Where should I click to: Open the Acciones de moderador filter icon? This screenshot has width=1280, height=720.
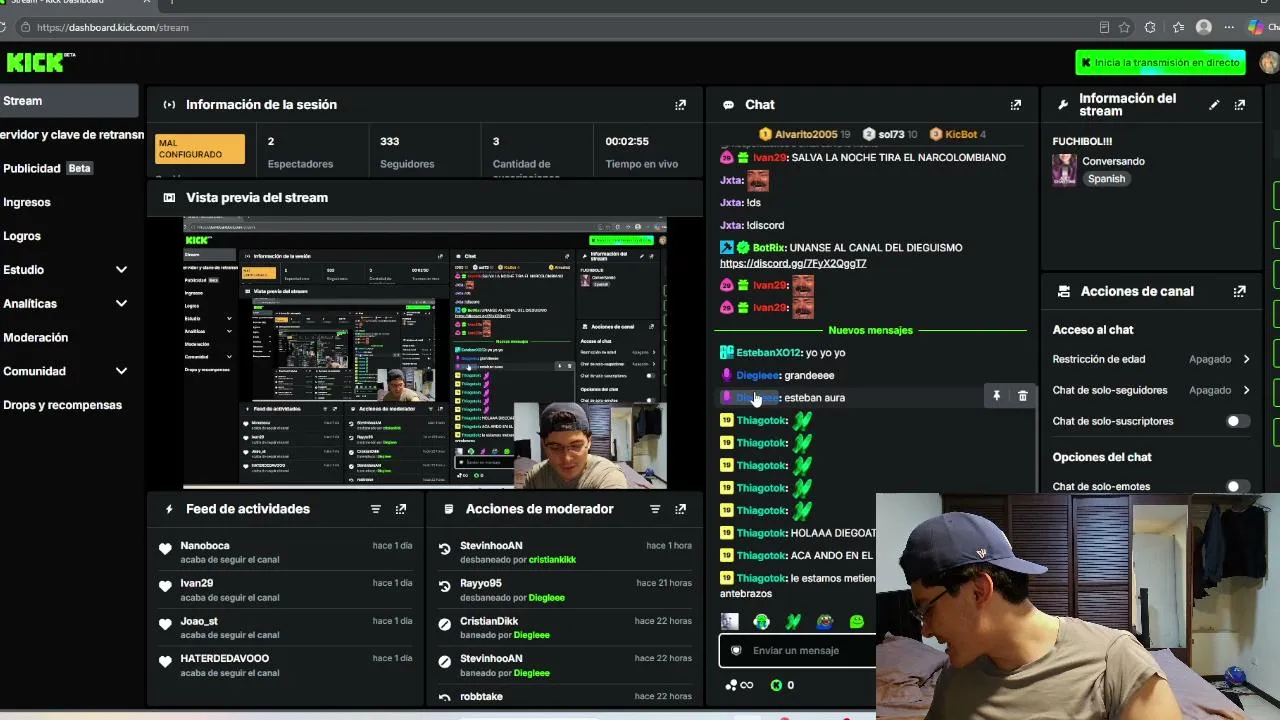point(655,509)
